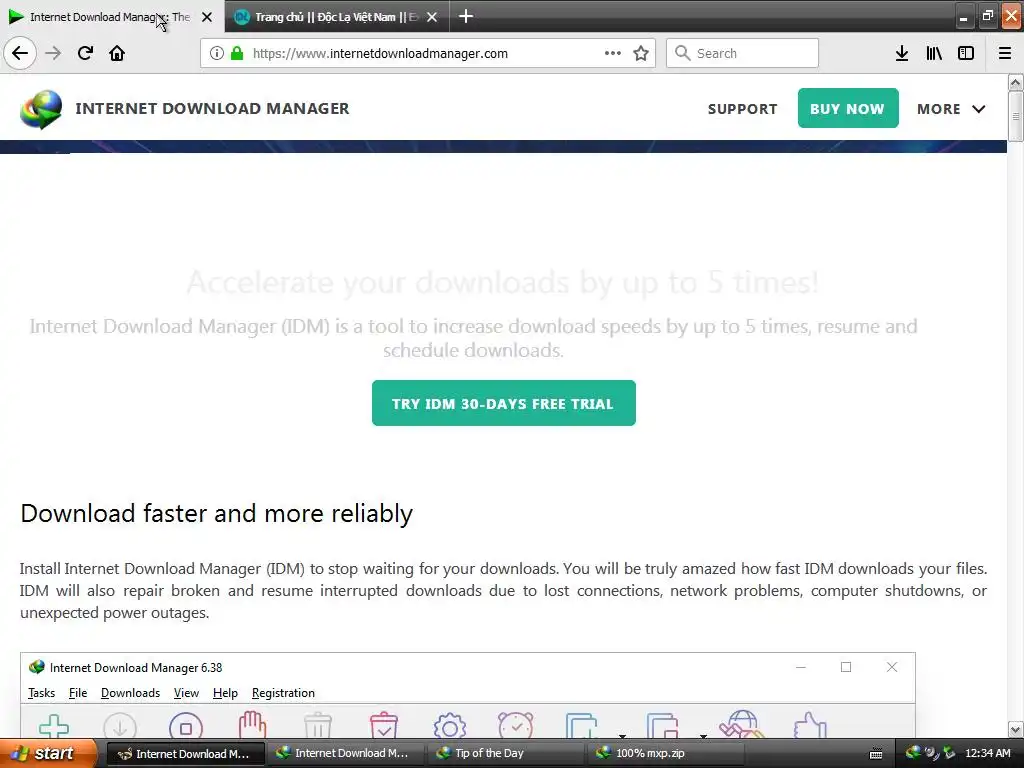Click the Stop Queue icon

[x=663, y=726]
